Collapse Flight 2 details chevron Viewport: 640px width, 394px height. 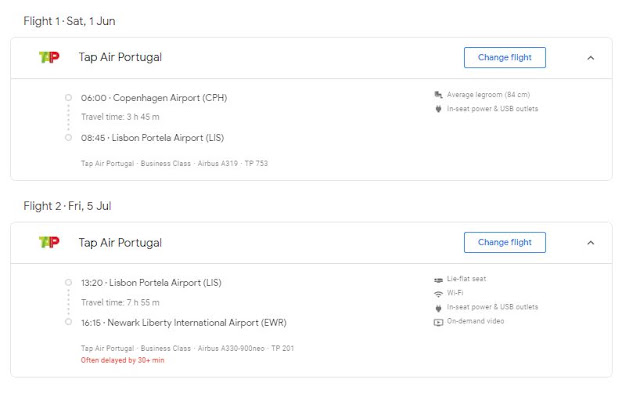tap(590, 243)
